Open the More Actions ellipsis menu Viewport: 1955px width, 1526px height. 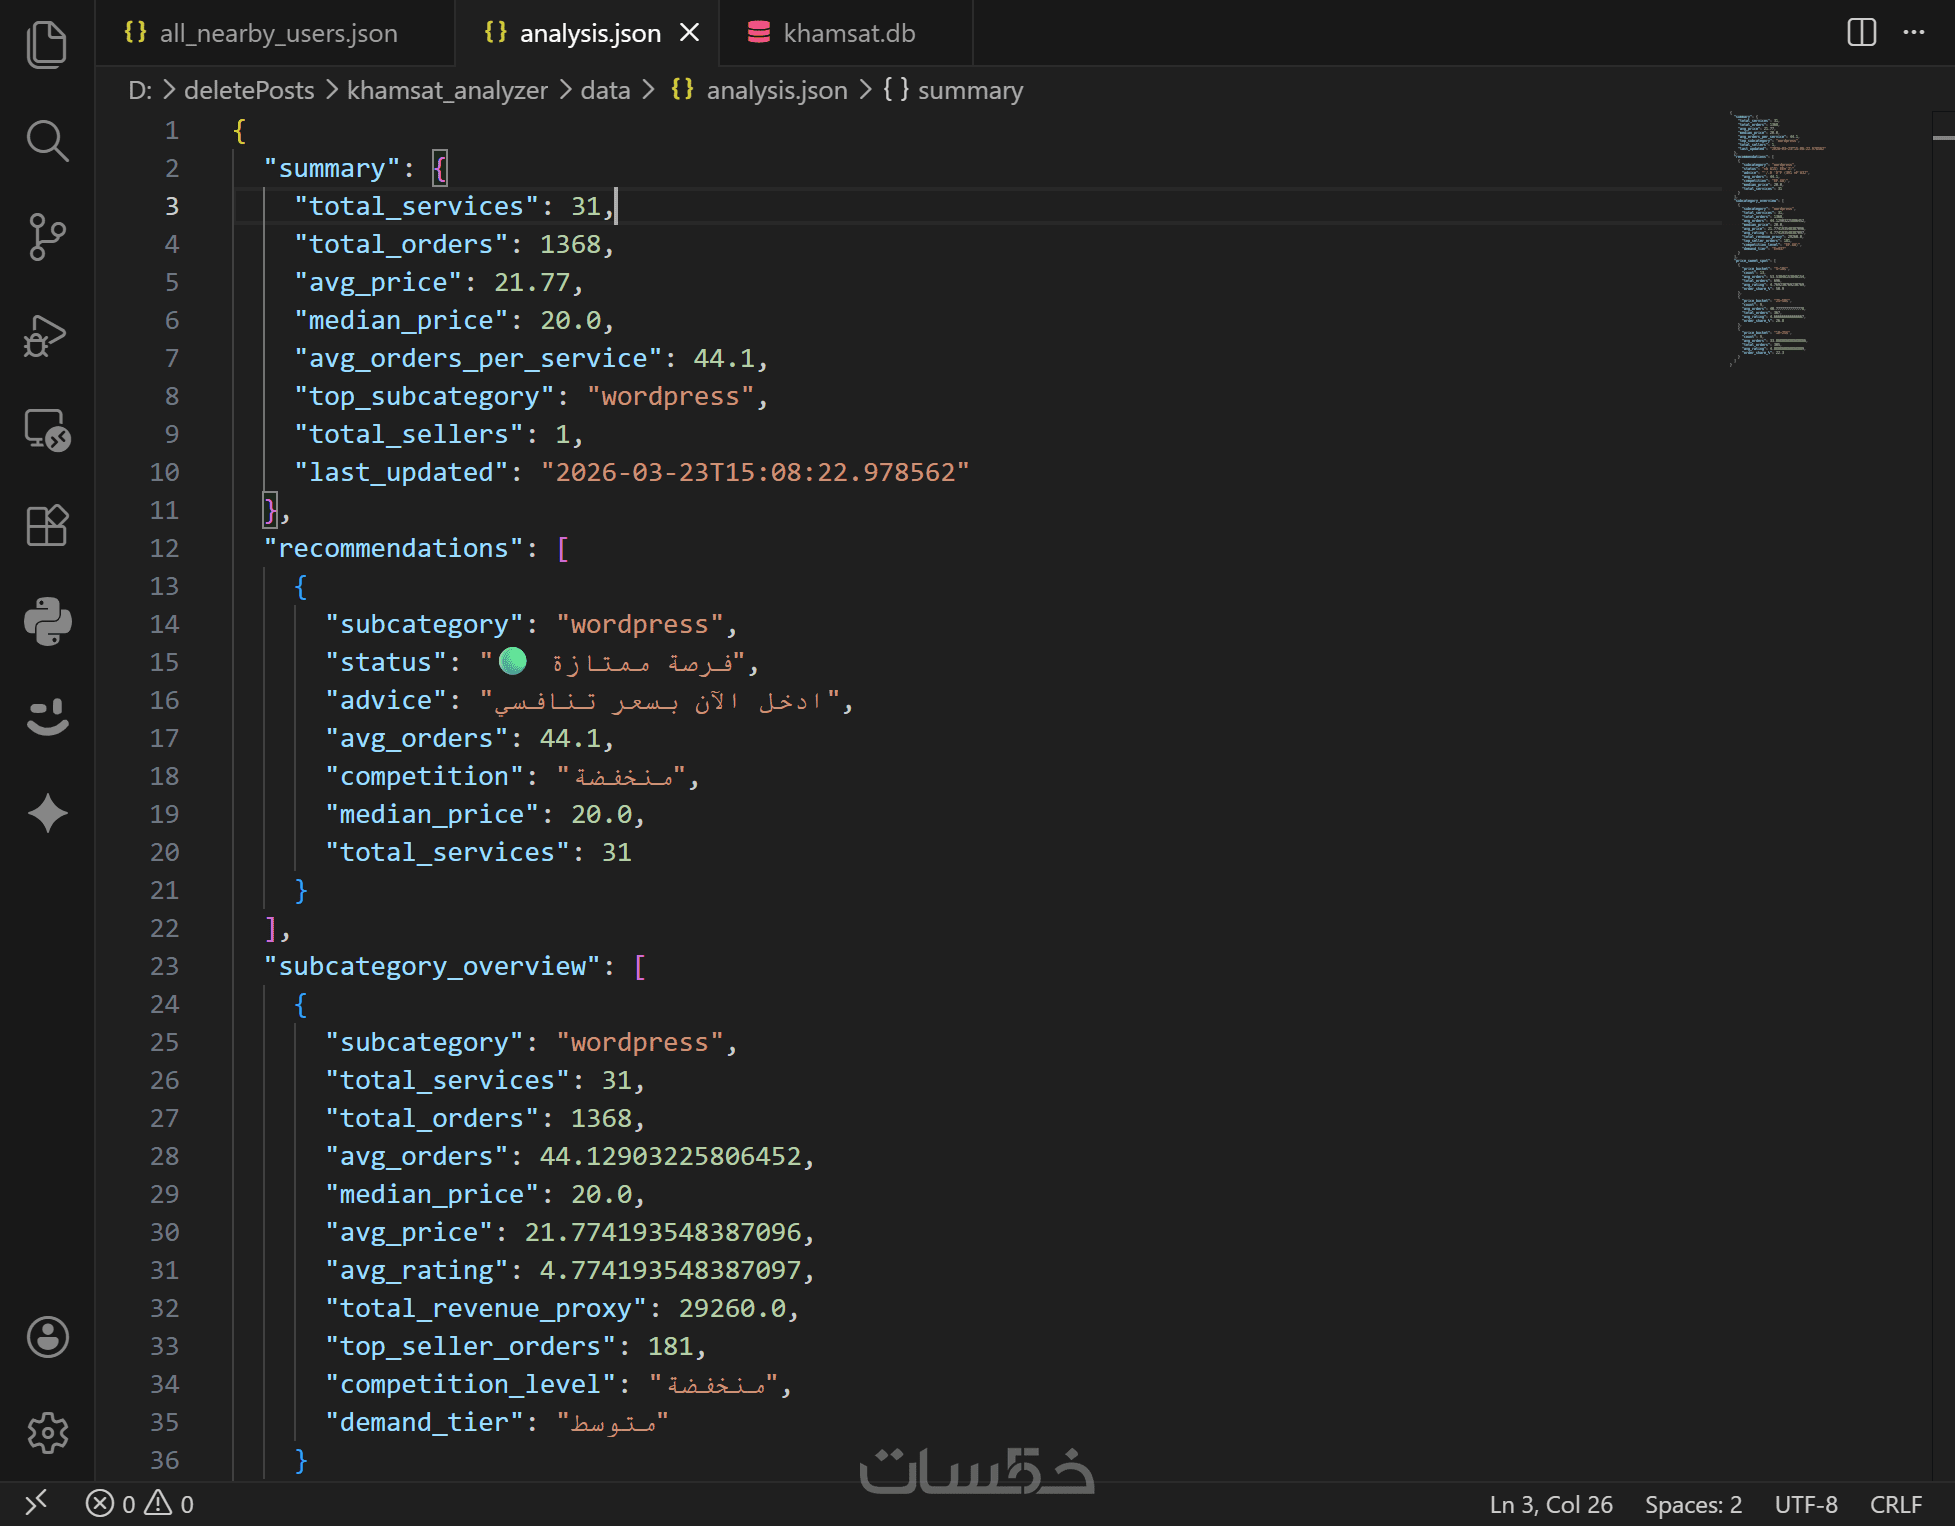click(x=1914, y=33)
